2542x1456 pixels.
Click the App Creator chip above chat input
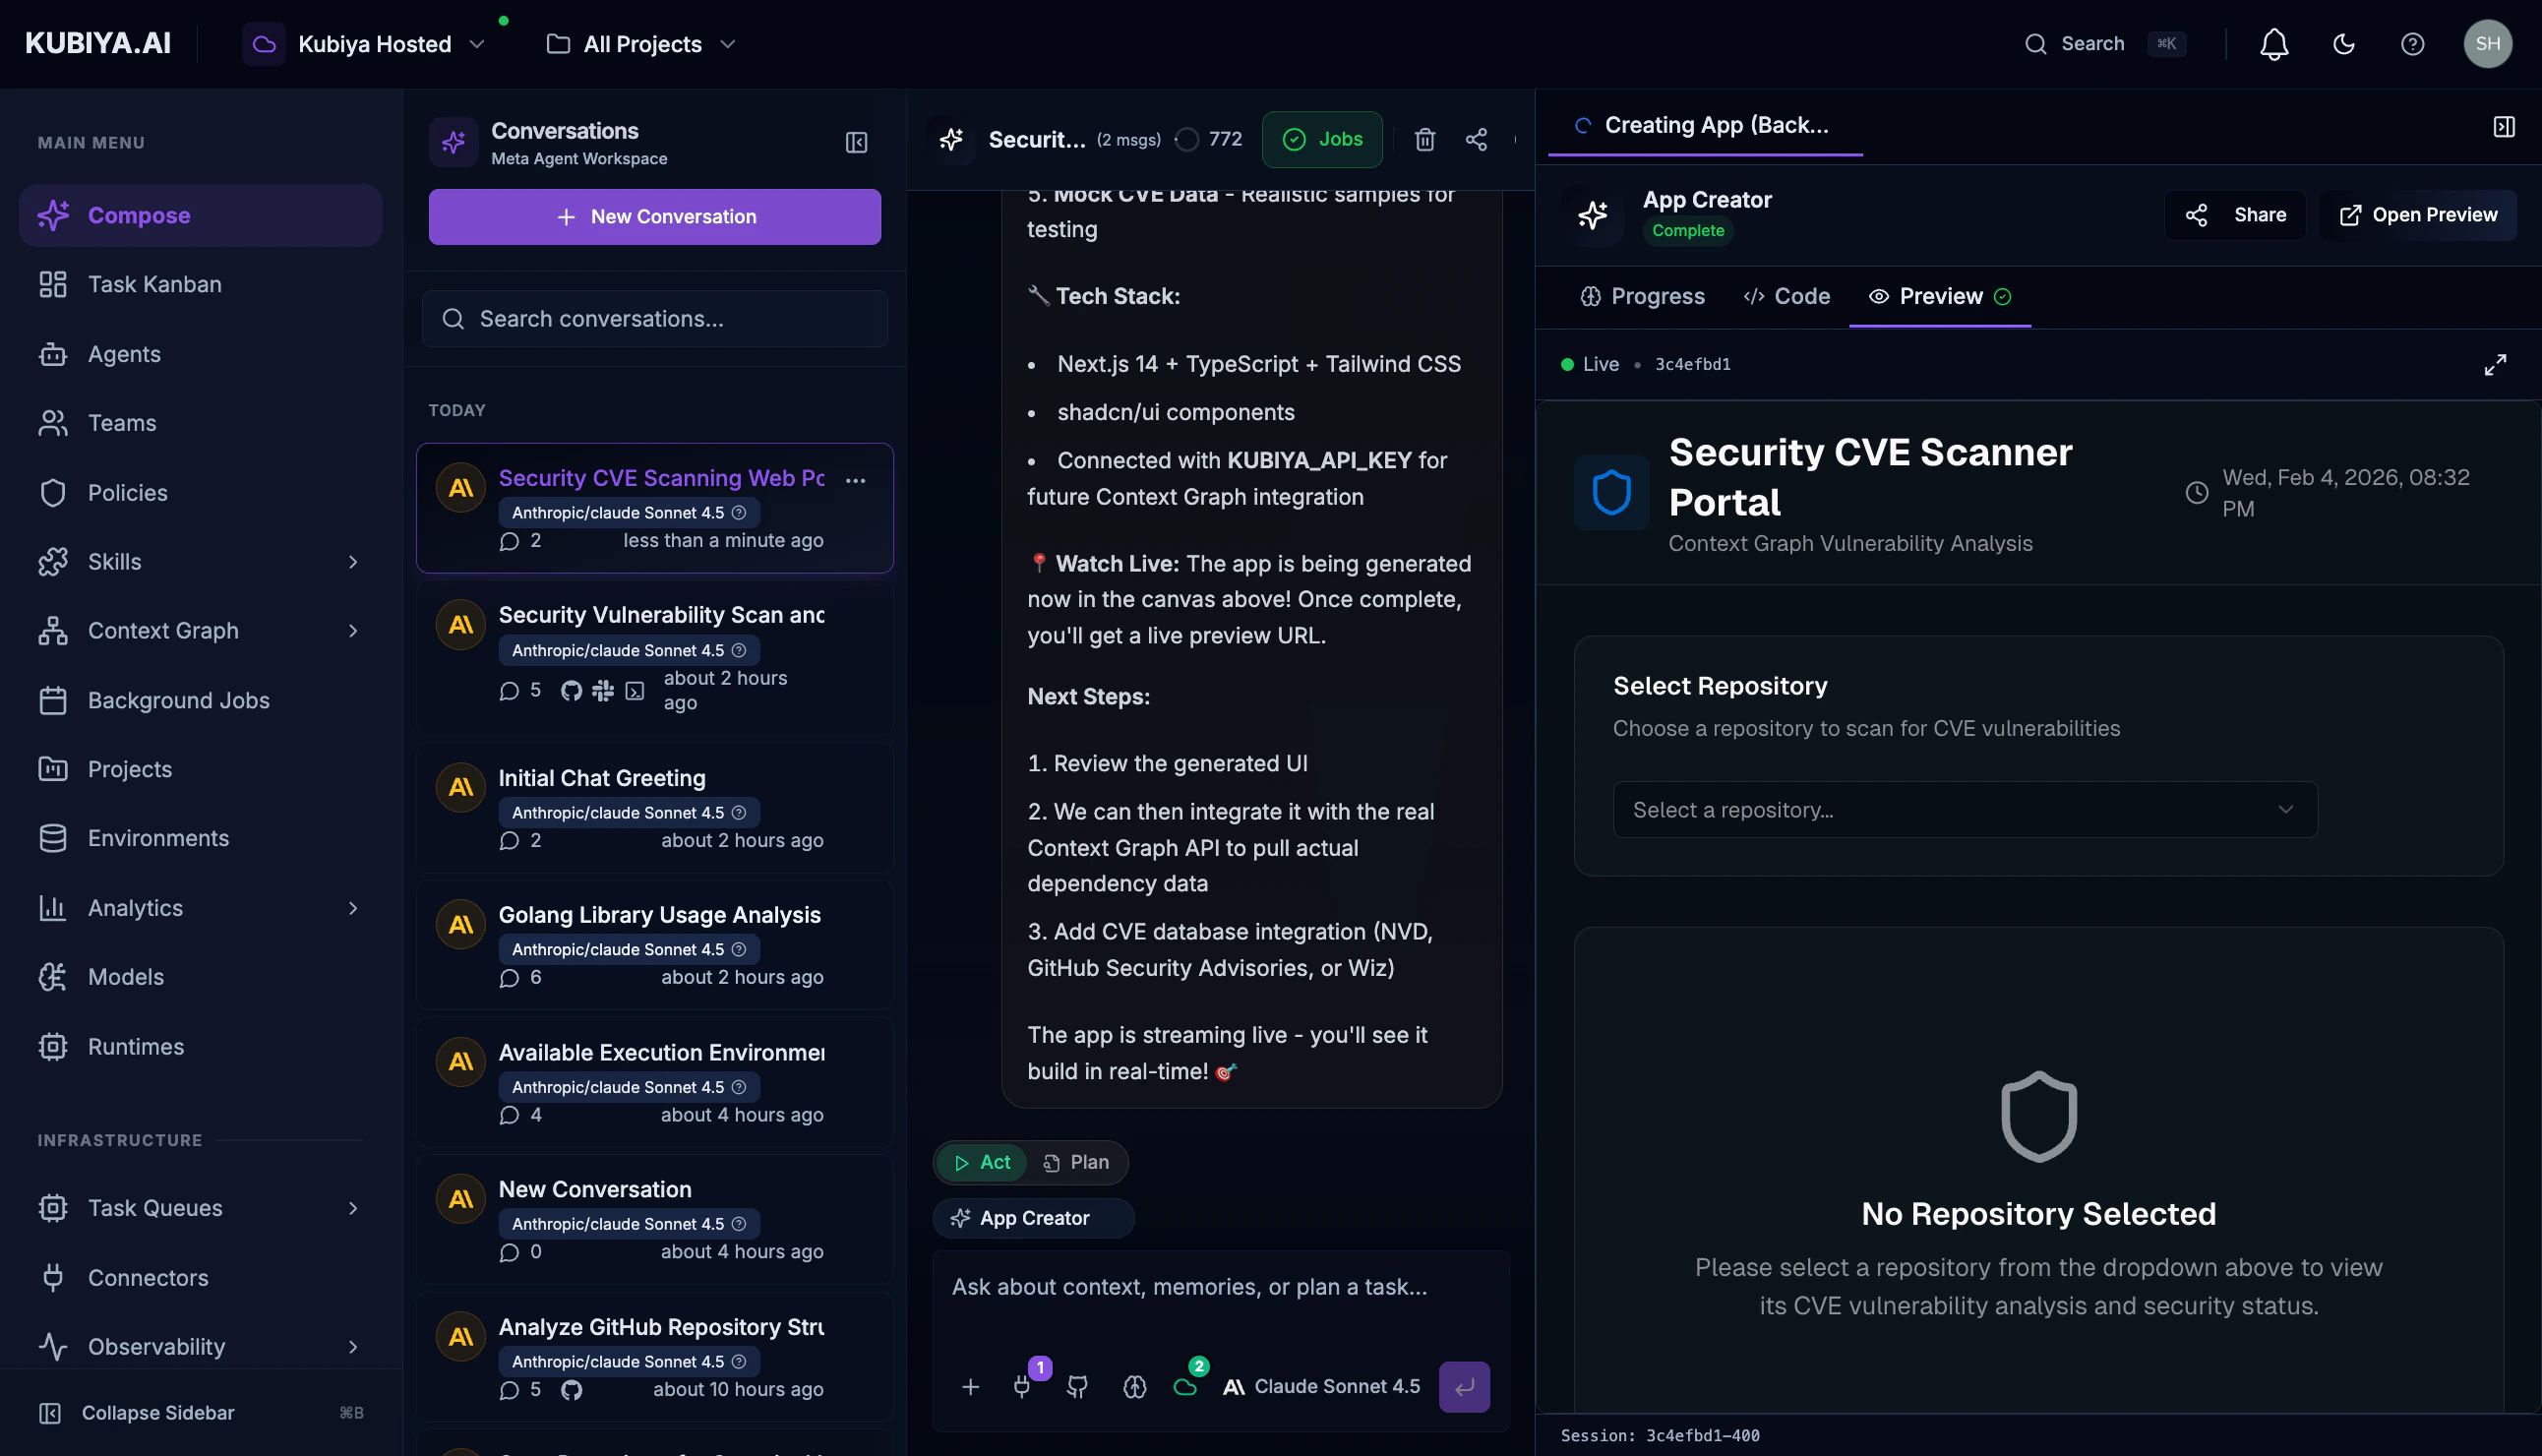pos(1033,1218)
